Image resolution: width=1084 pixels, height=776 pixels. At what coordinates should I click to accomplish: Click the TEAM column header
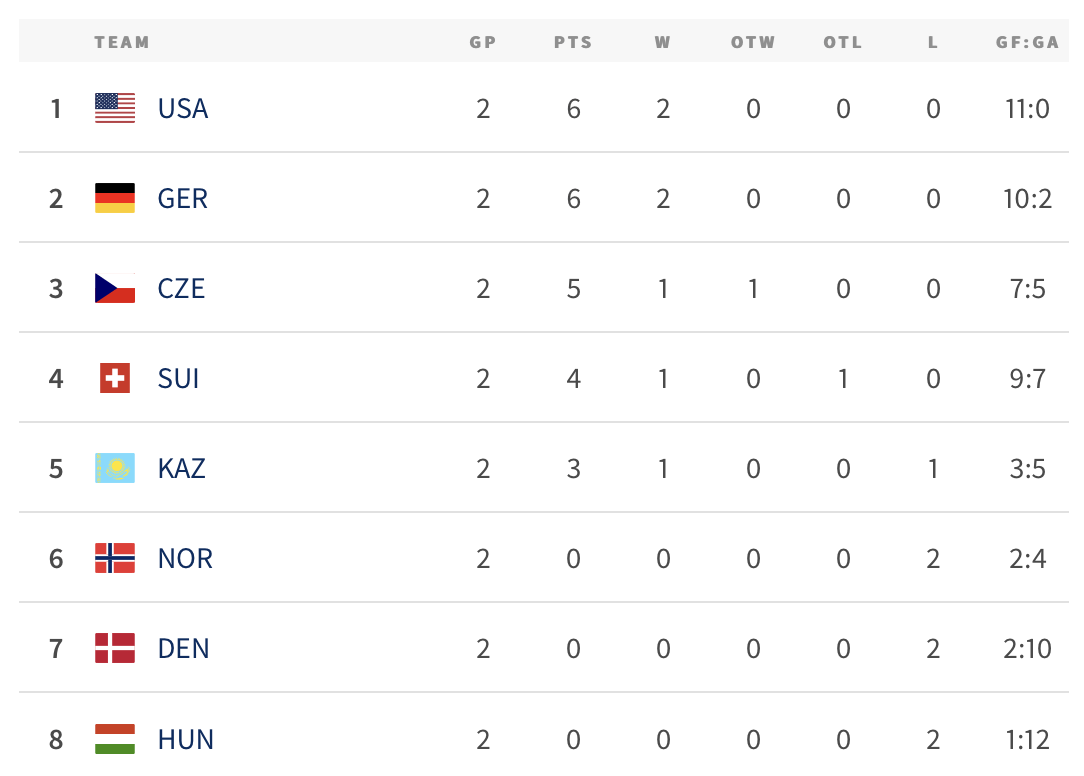point(122,42)
